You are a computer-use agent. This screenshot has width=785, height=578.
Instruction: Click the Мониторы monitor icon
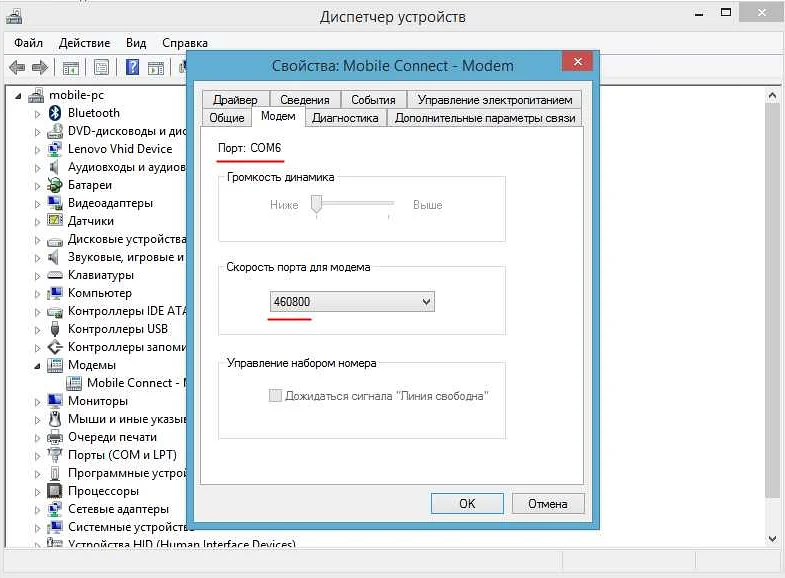[55, 401]
